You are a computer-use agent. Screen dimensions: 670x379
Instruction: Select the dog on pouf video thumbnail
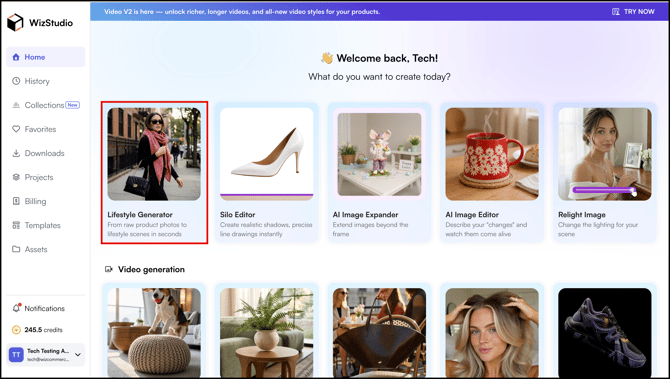point(154,332)
